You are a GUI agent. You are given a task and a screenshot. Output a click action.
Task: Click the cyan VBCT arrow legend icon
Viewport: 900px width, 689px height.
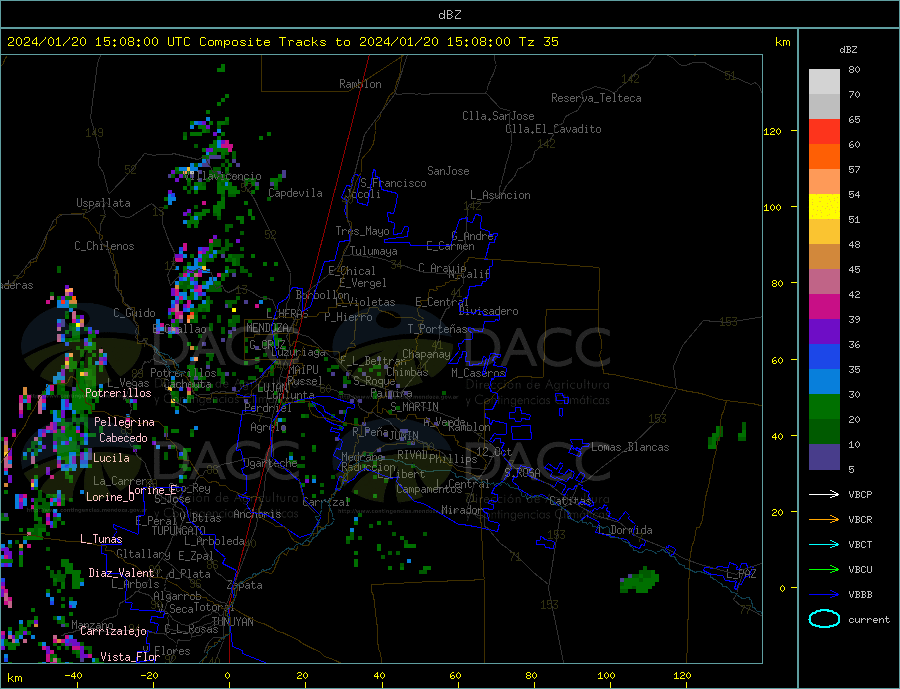(x=824, y=544)
